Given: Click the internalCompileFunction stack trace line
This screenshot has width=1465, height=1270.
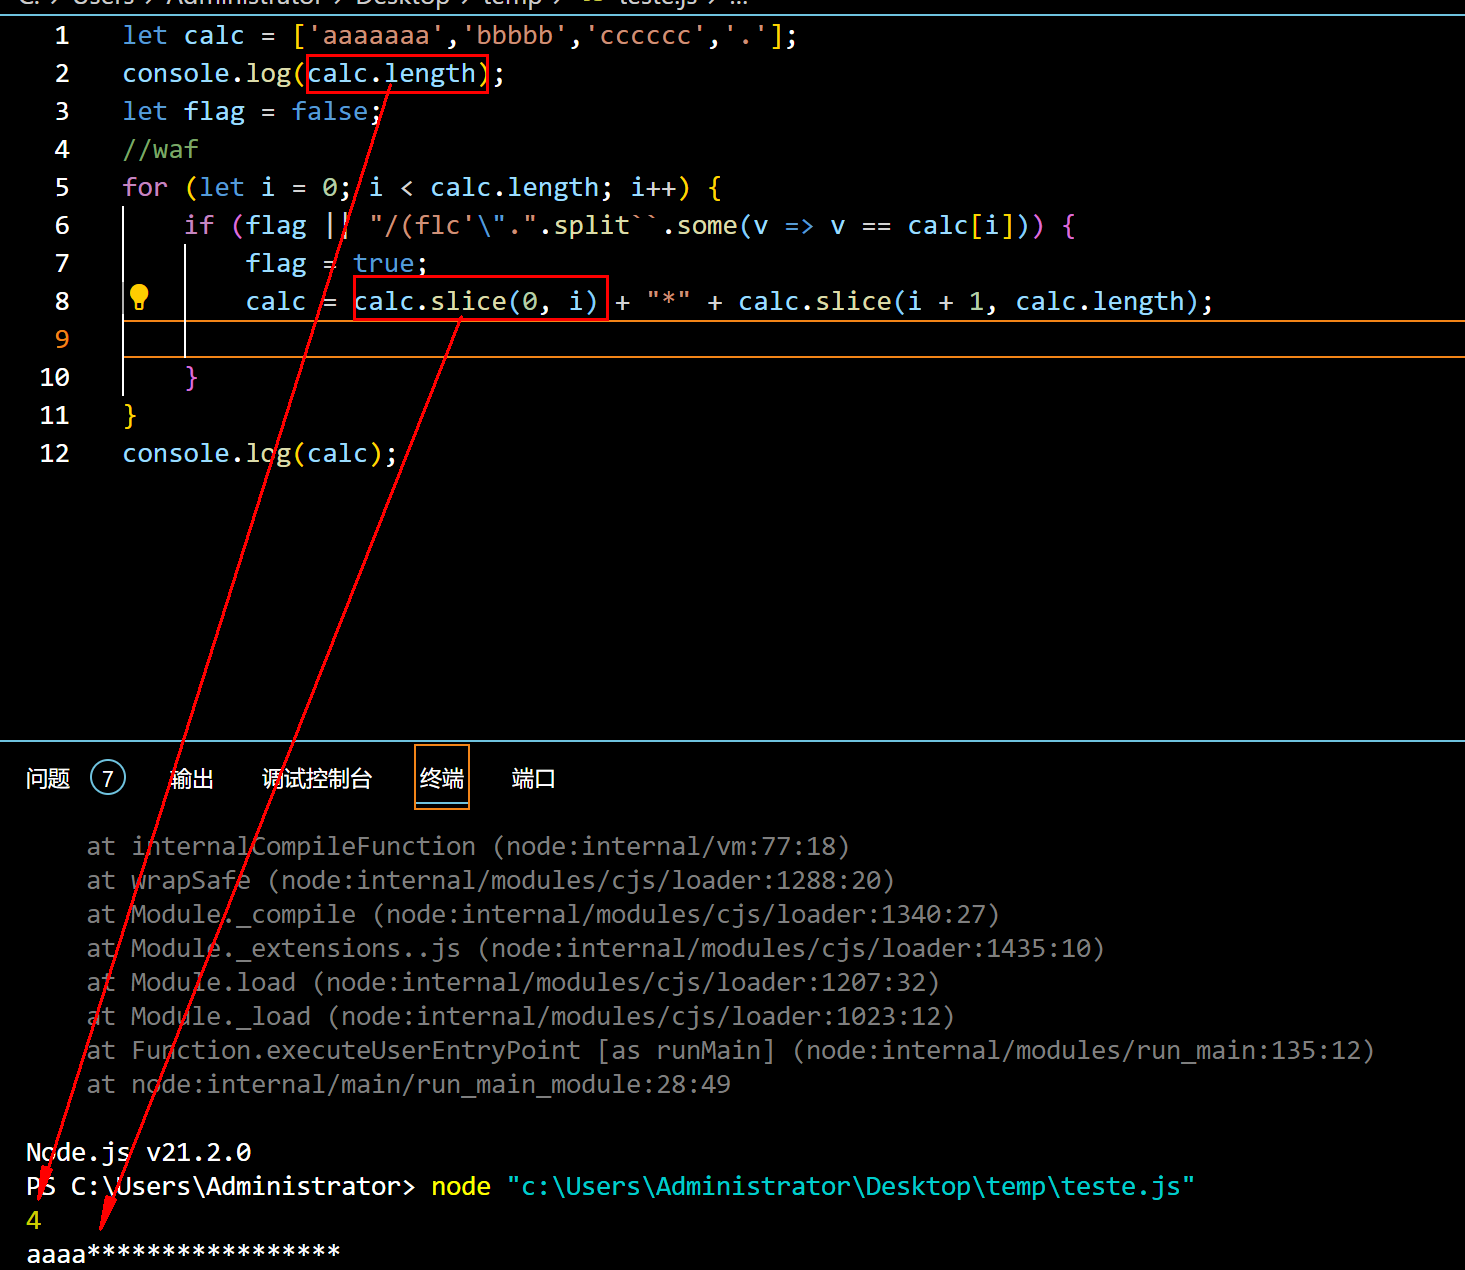Looking at the screenshot, I should point(468,847).
